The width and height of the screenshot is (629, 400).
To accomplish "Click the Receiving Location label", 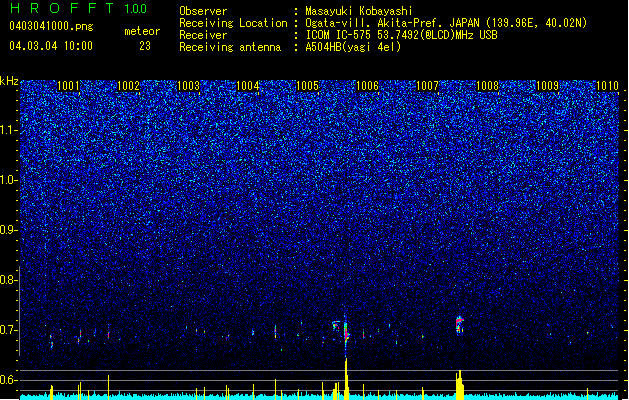I will [233, 23].
